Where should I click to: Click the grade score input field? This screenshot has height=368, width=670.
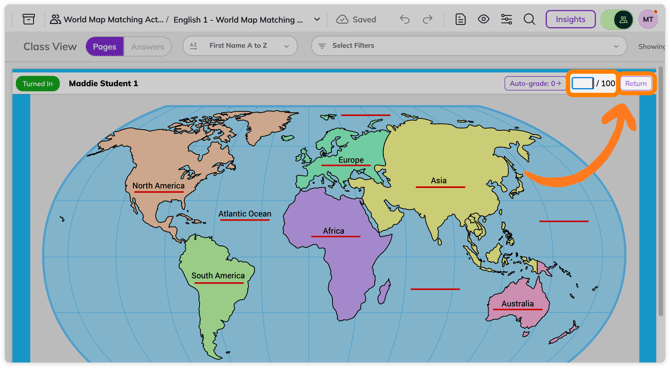tap(582, 83)
